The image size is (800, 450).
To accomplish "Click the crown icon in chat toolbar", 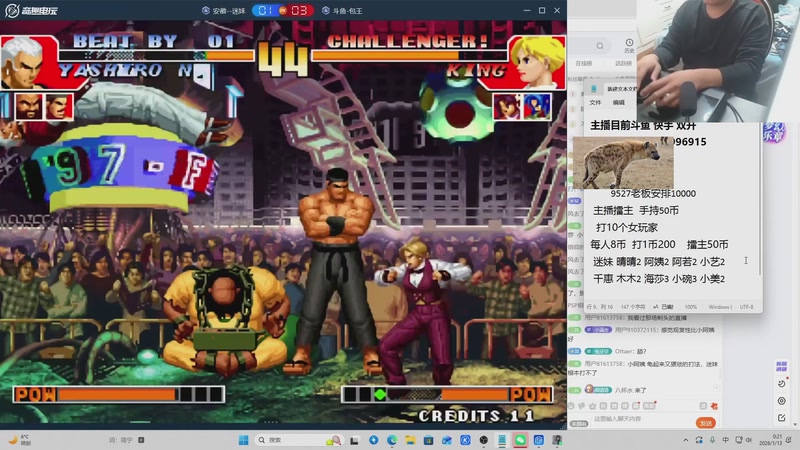I will pyautogui.click(x=592, y=406).
